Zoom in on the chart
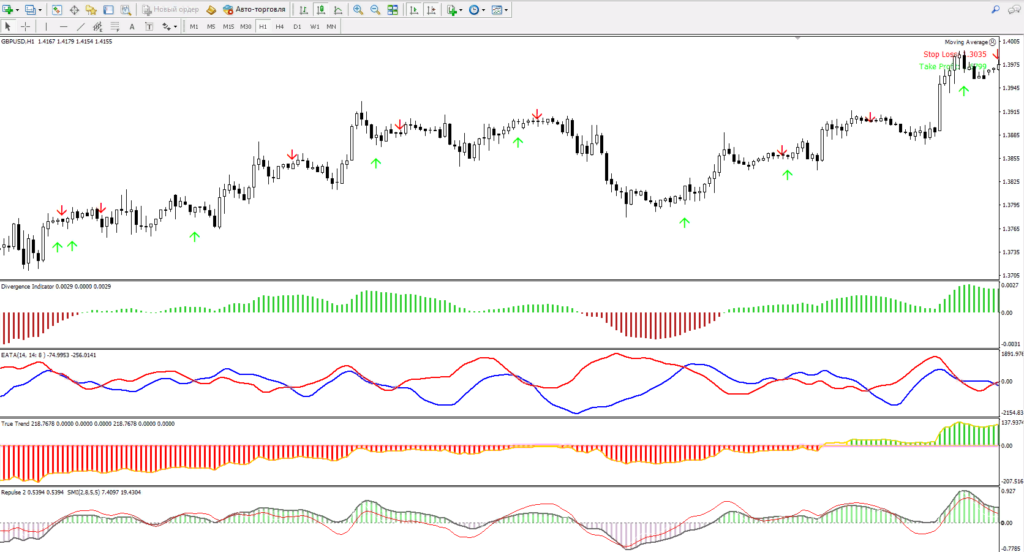The width and height of the screenshot is (1024, 552). pyautogui.click(x=358, y=9)
